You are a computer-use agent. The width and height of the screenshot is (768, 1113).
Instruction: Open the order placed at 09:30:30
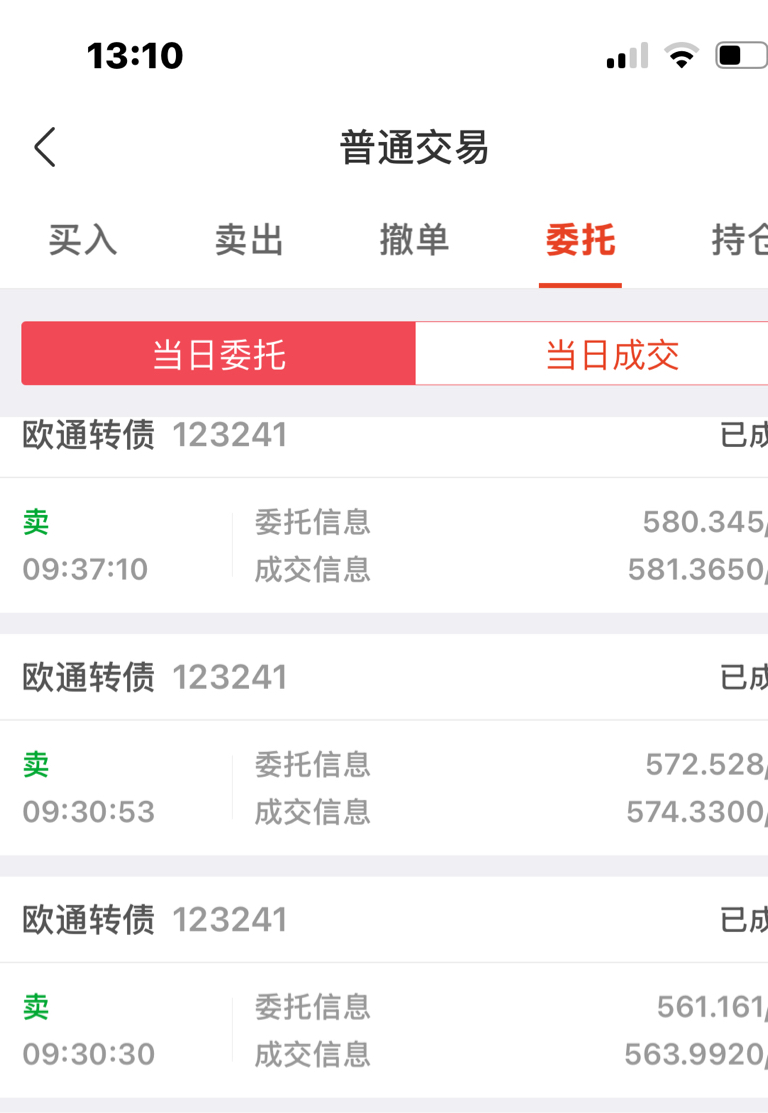pyautogui.click(x=384, y=1031)
